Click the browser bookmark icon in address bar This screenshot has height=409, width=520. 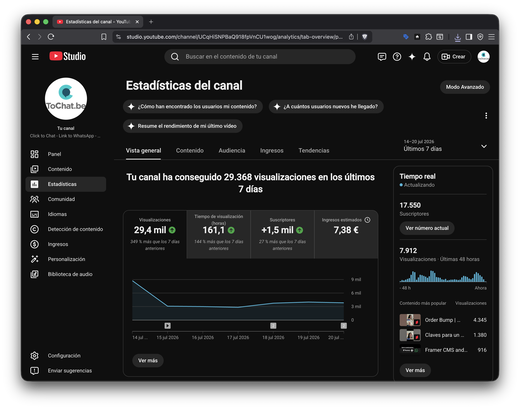(x=104, y=37)
